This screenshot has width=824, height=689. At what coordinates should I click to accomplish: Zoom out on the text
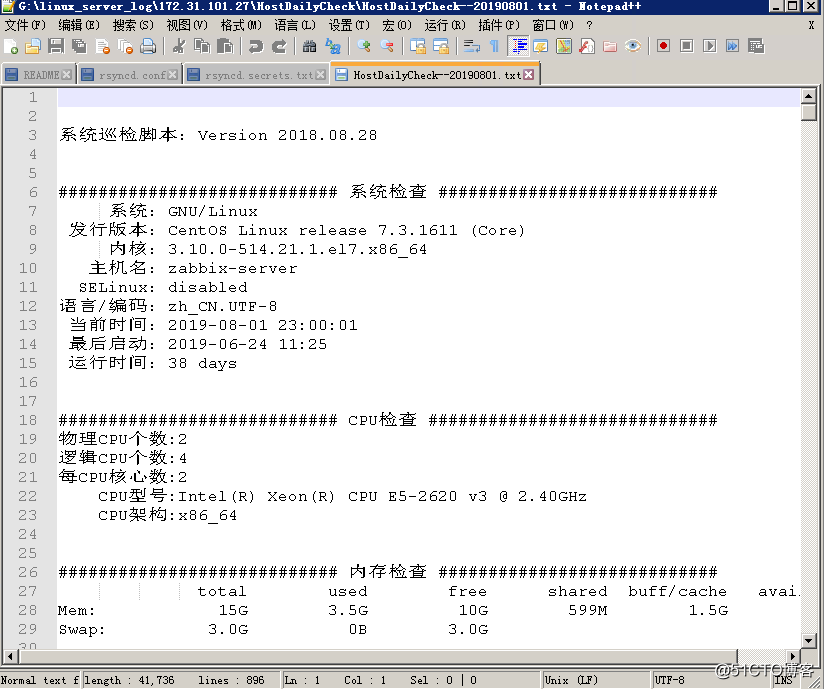(386, 46)
